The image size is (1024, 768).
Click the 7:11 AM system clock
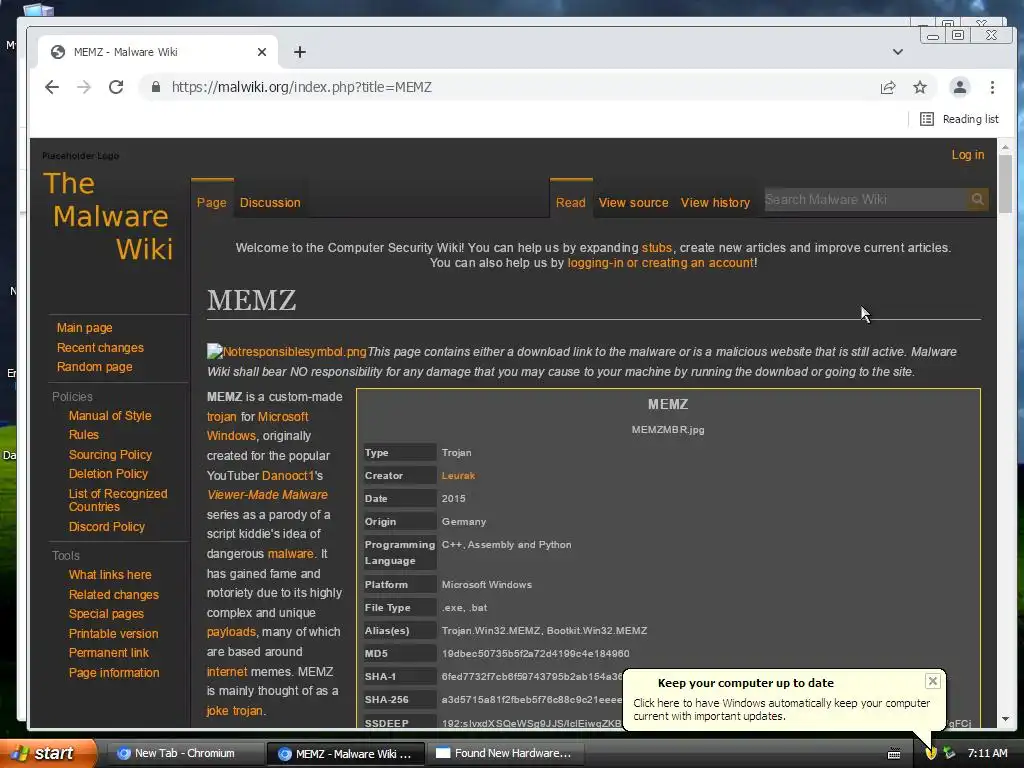[987, 754]
